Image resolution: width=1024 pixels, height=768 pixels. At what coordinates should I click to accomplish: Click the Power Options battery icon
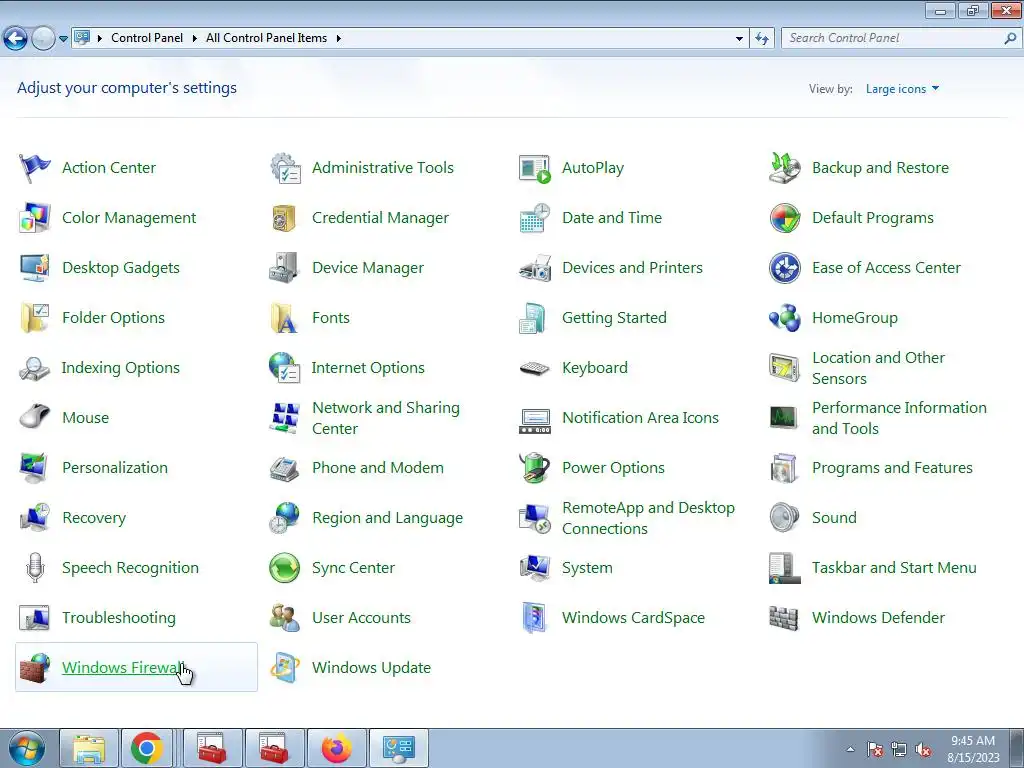pyautogui.click(x=535, y=468)
